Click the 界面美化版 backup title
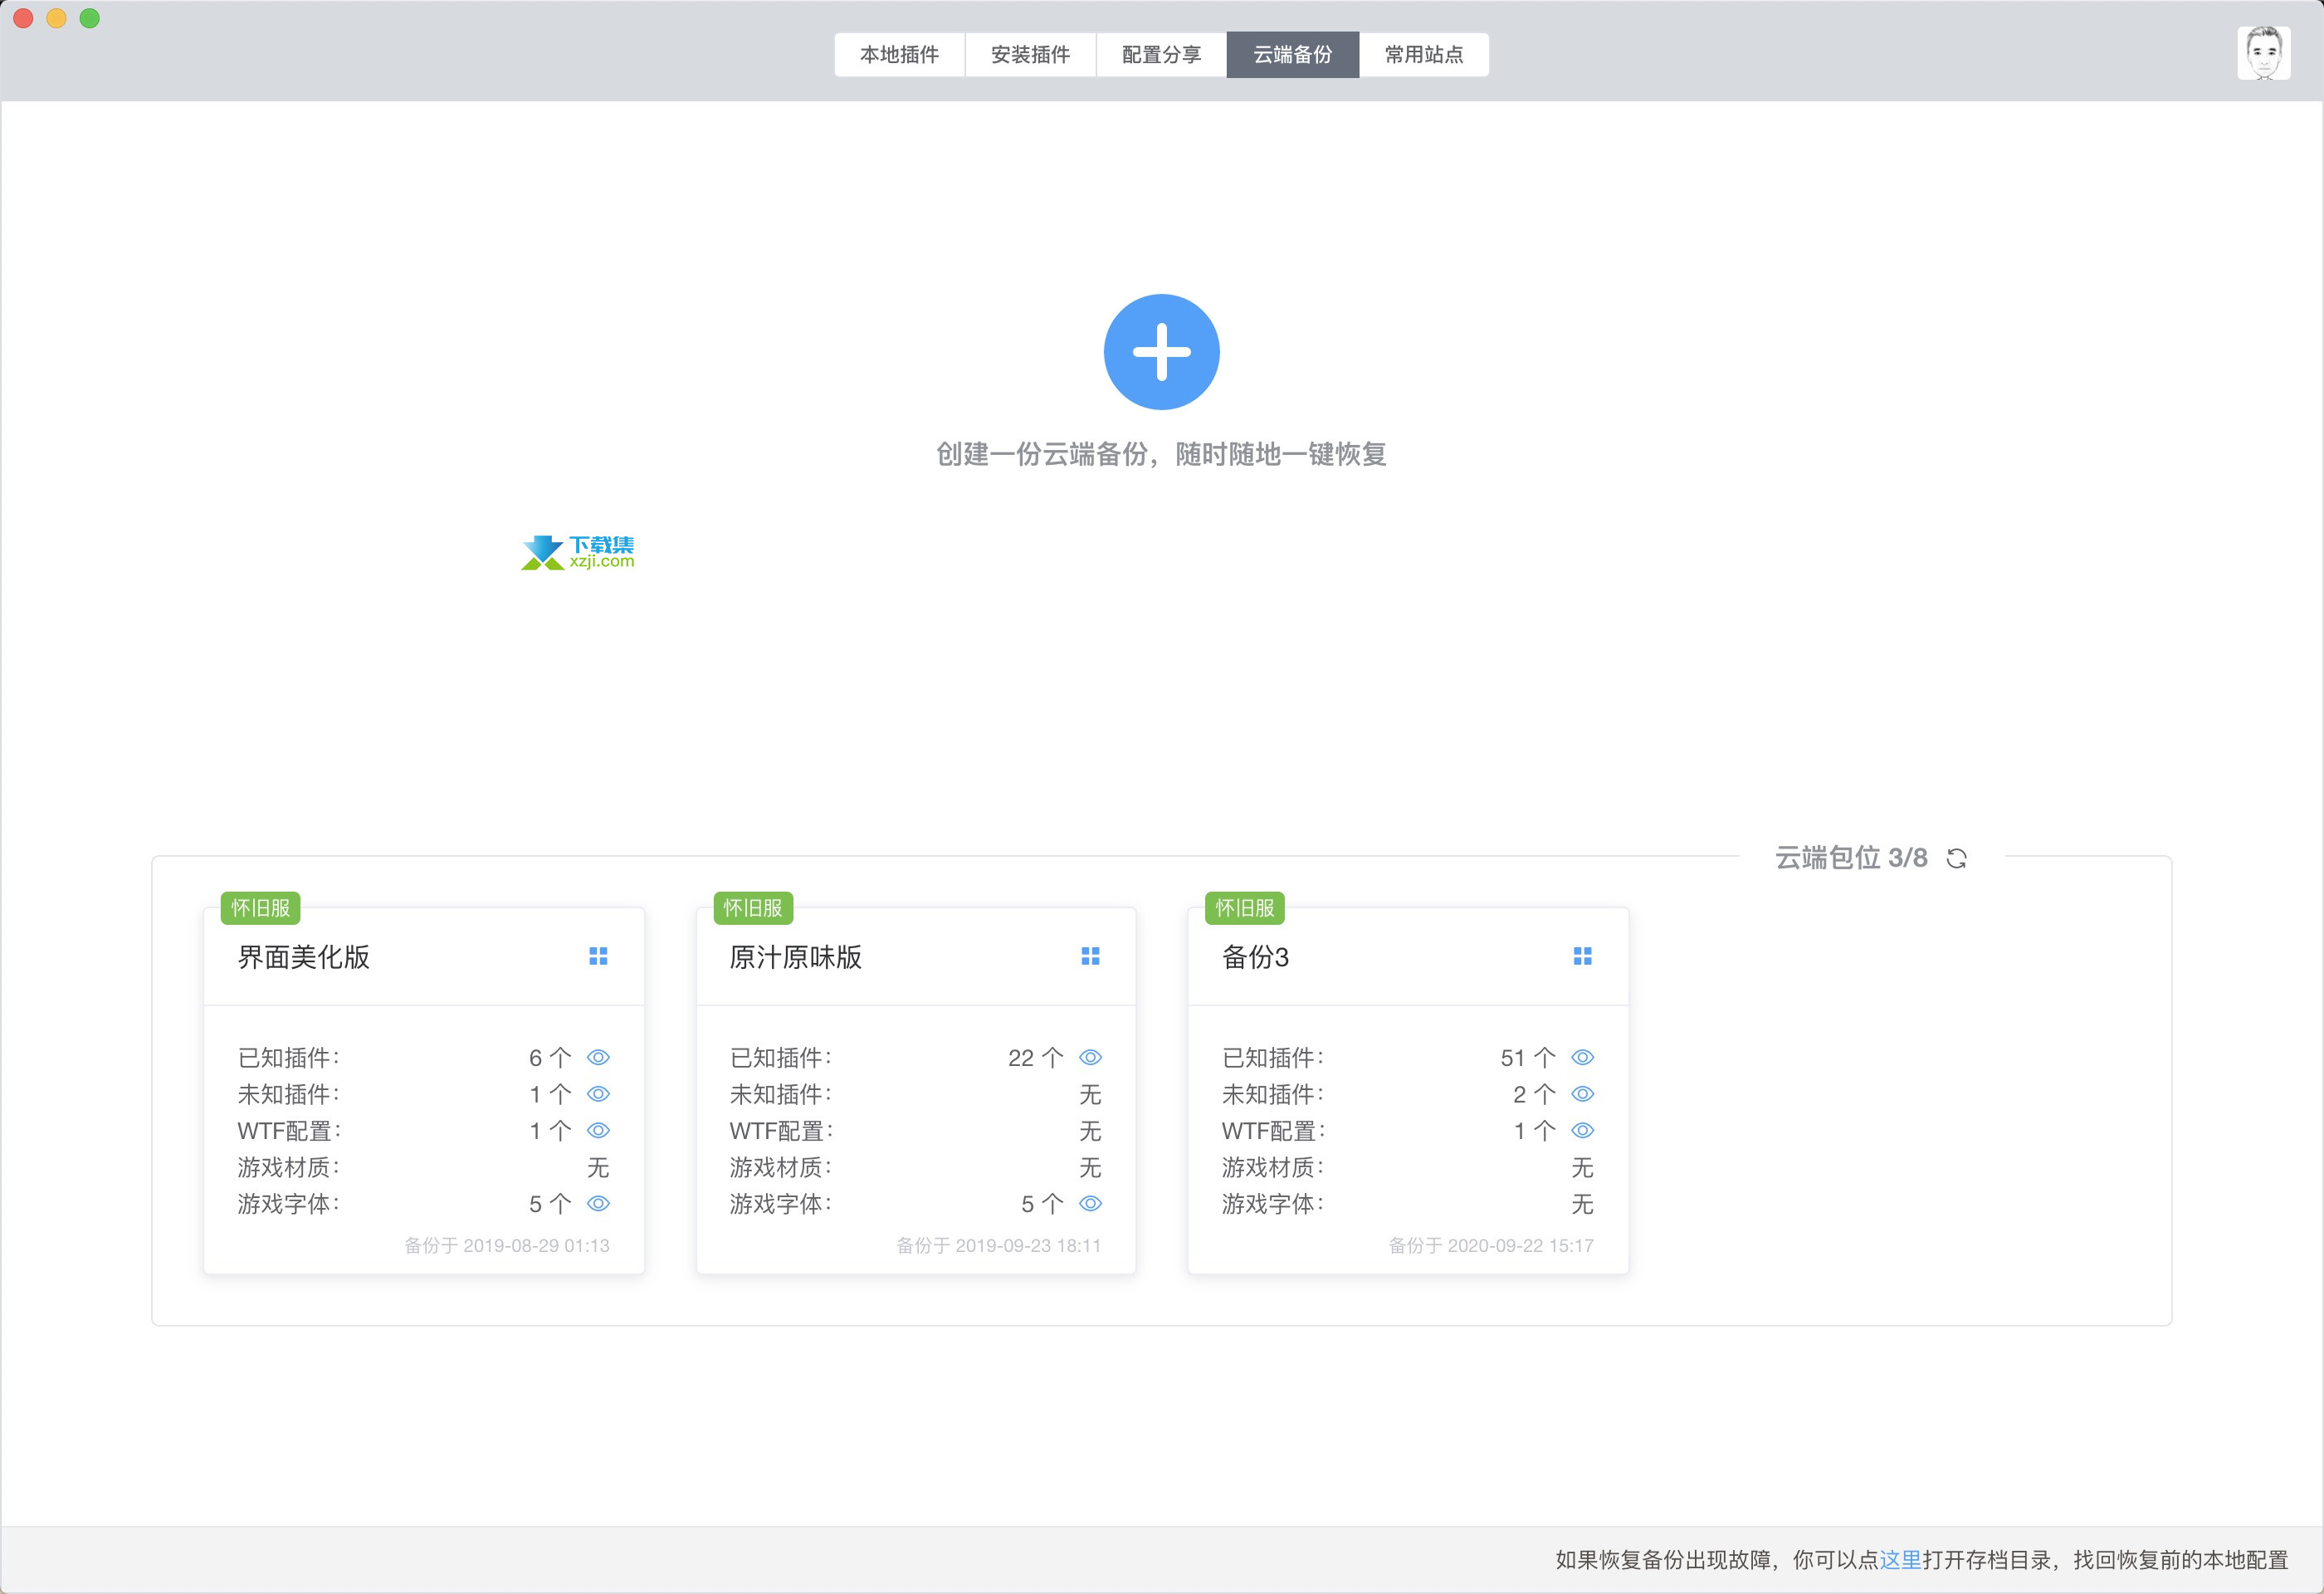The width and height of the screenshot is (2324, 1594). pyautogui.click(x=303, y=957)
